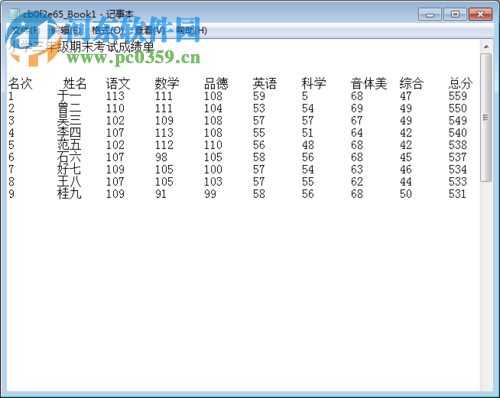
Task: Click the empty text area below the table
Action: [x=243, y=293]
